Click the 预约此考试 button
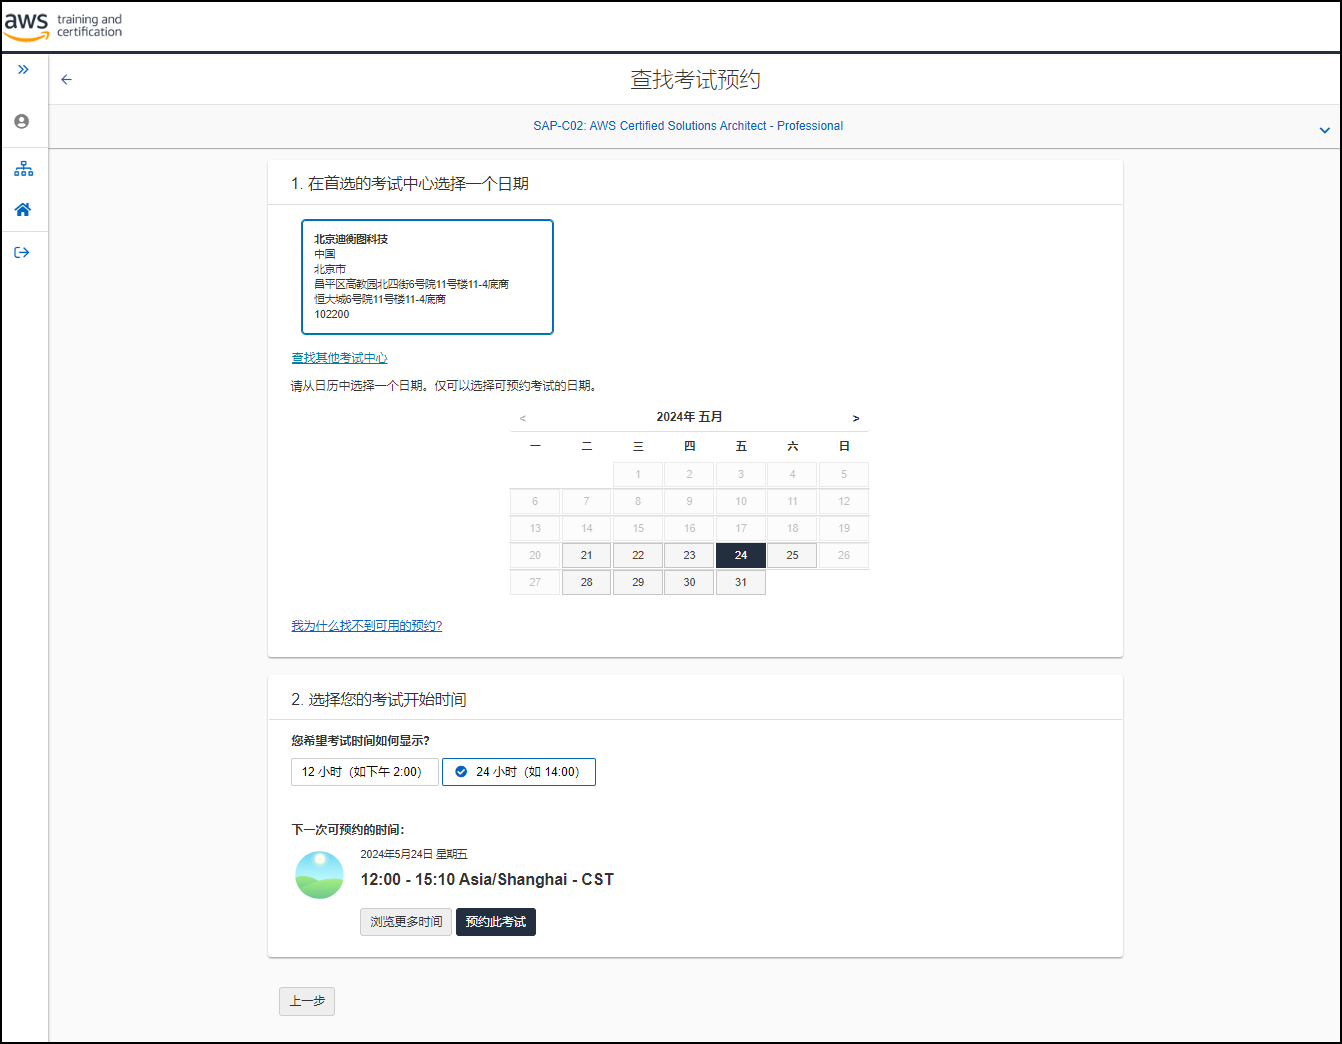The height and width of the screenshot is (1044, 1342). (x=496, y=922)
